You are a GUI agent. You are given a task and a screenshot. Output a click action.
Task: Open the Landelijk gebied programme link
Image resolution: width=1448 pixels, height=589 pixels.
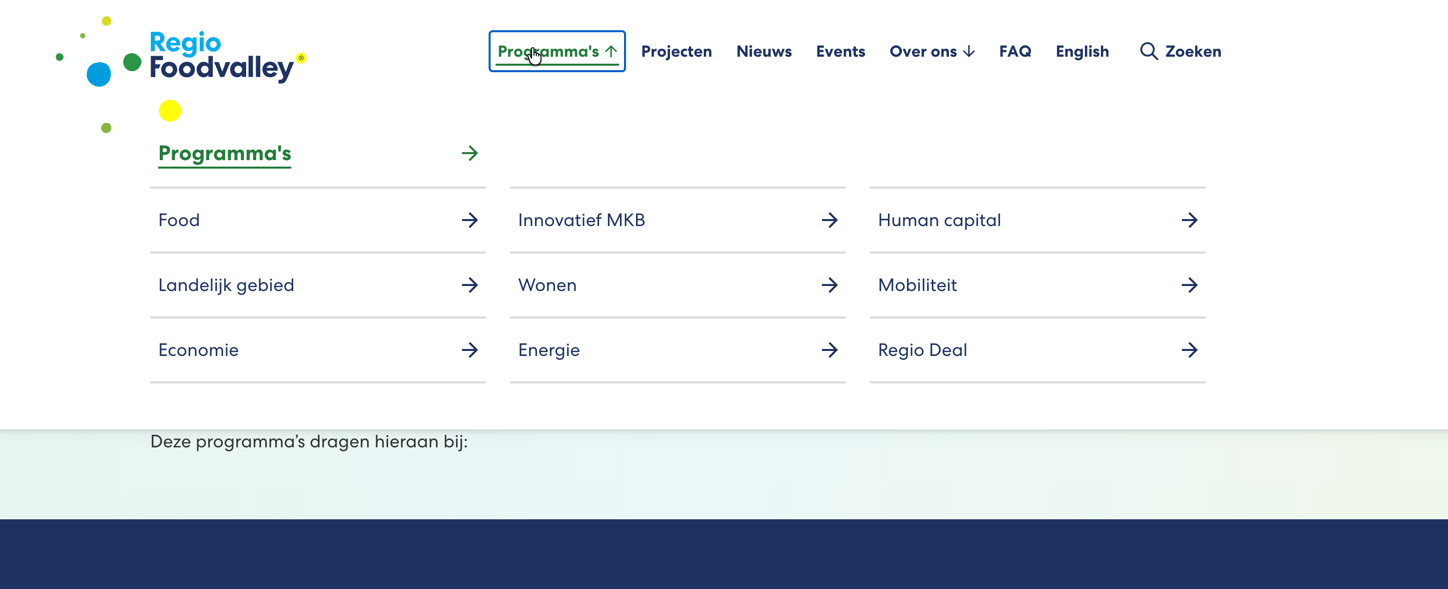pos(226,285)
